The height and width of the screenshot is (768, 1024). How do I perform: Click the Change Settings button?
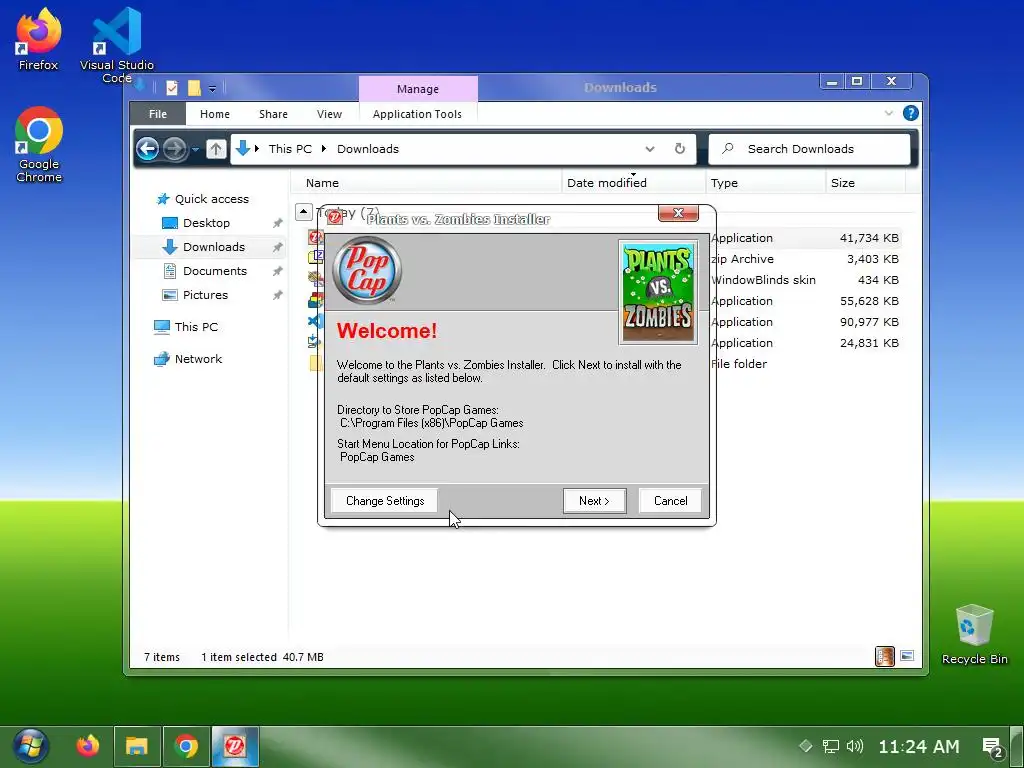tap(385, 501)
